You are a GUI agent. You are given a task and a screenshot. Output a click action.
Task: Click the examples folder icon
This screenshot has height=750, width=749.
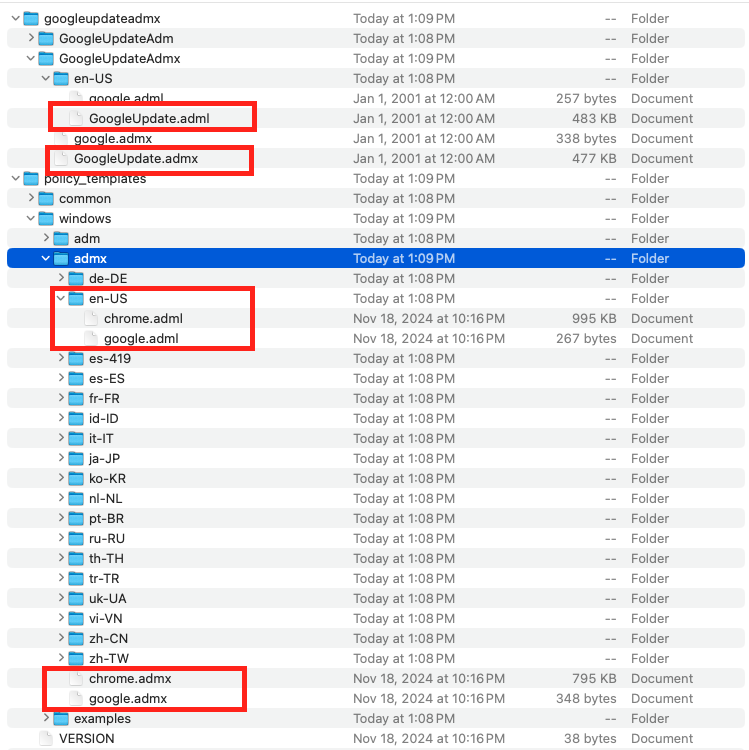pos(61,719)
